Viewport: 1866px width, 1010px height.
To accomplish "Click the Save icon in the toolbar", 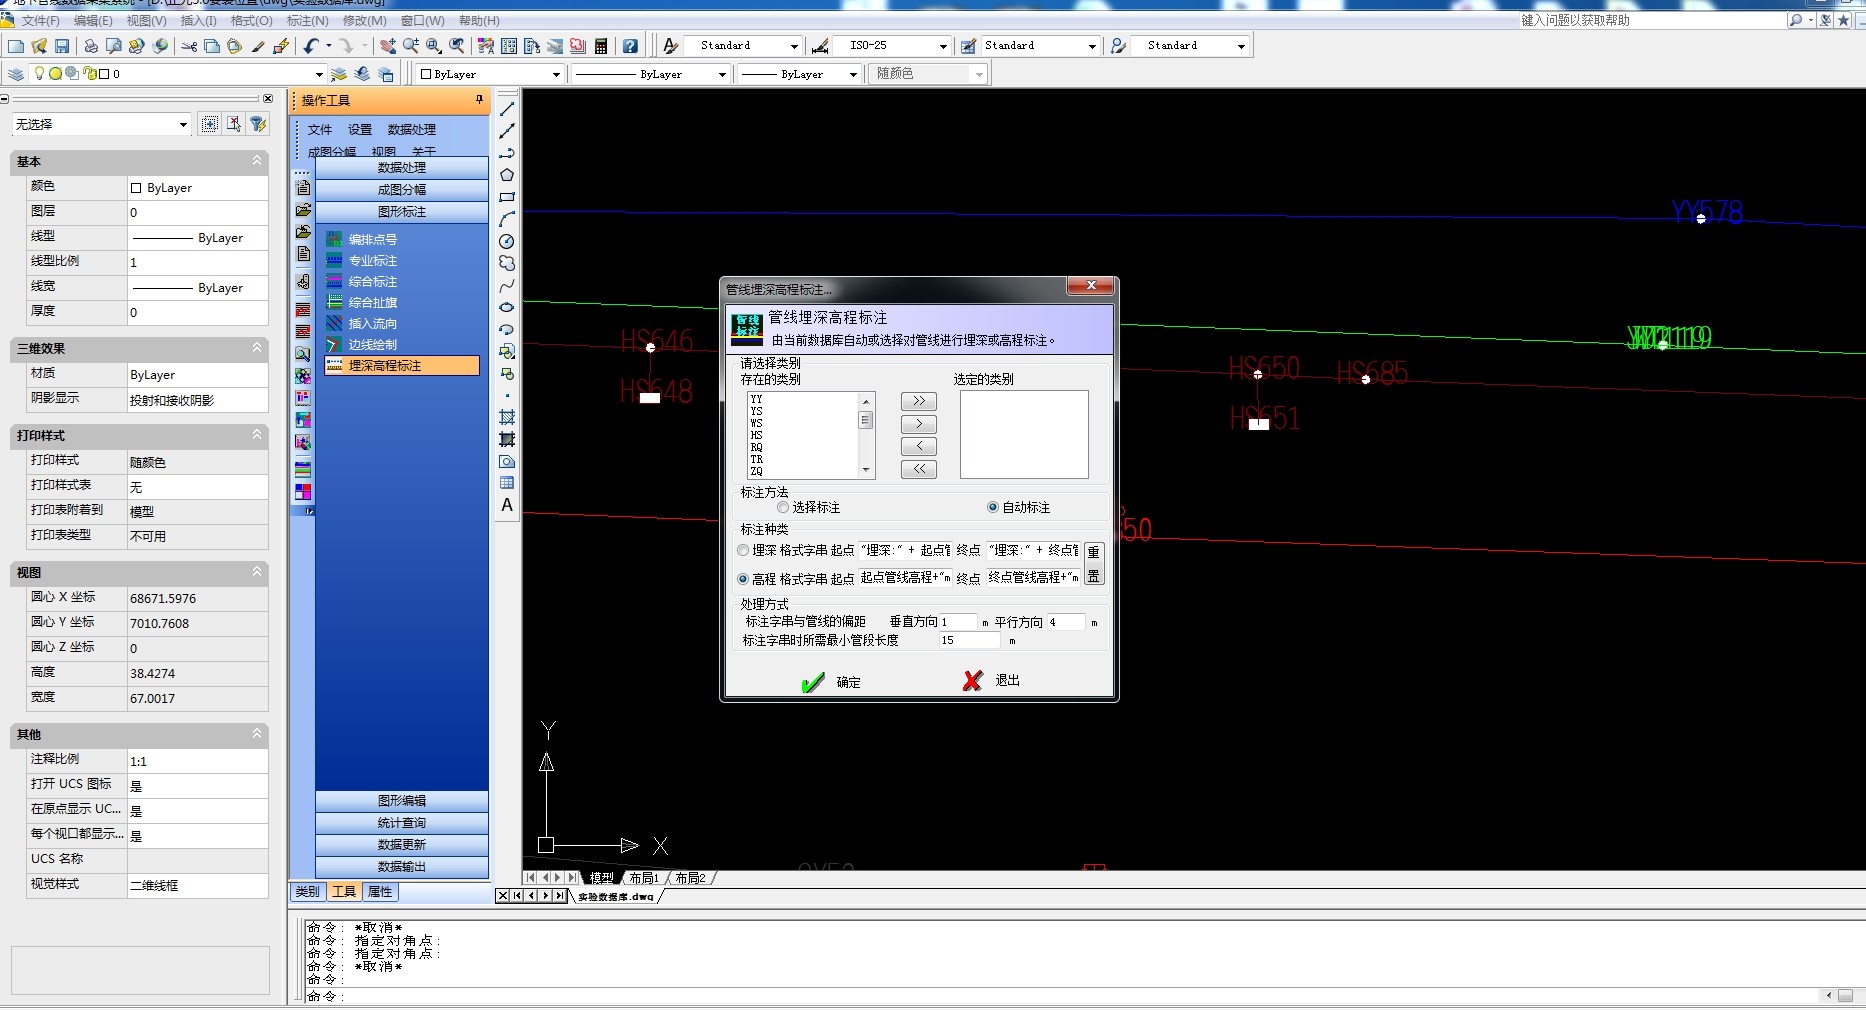I will (62, 46).
